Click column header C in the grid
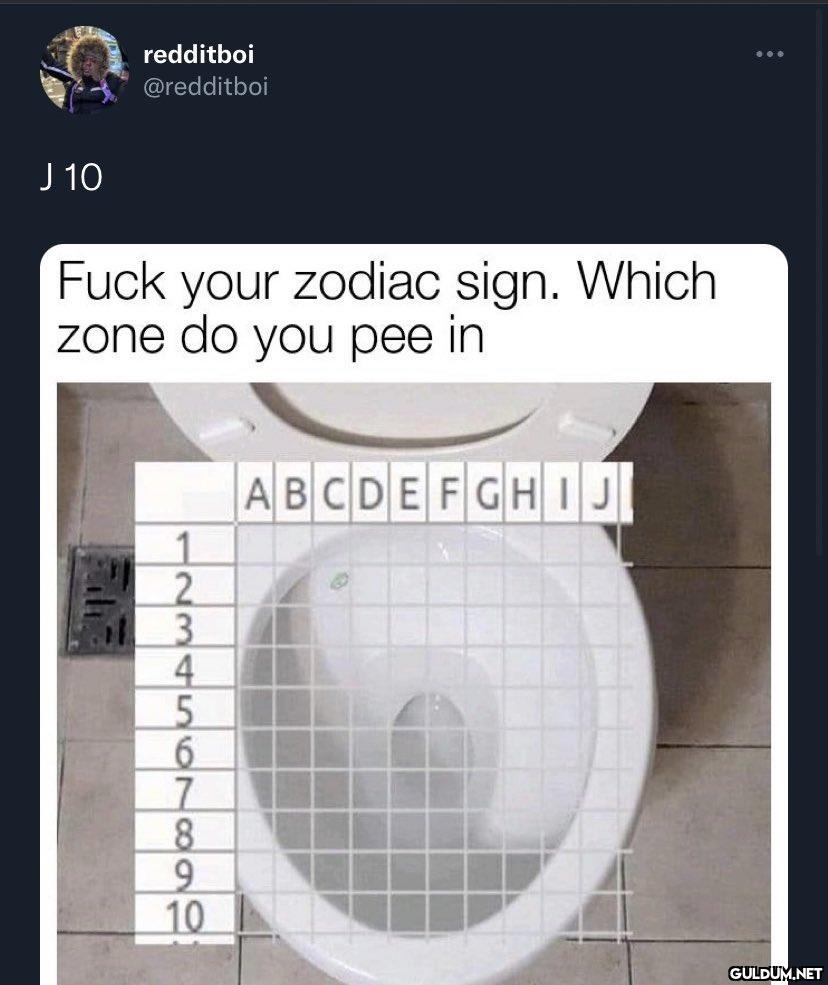828x985 pixels. pos(333,494)
